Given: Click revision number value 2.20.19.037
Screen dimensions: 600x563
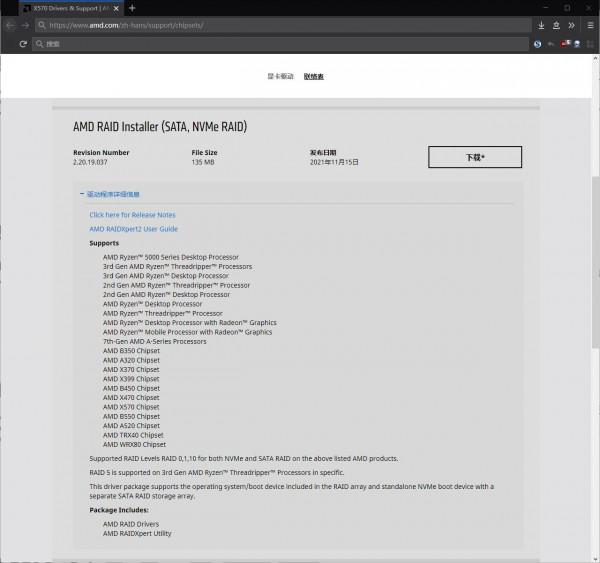Looking at the screenshot, I should pyautogui.click(x=90, y=162).
